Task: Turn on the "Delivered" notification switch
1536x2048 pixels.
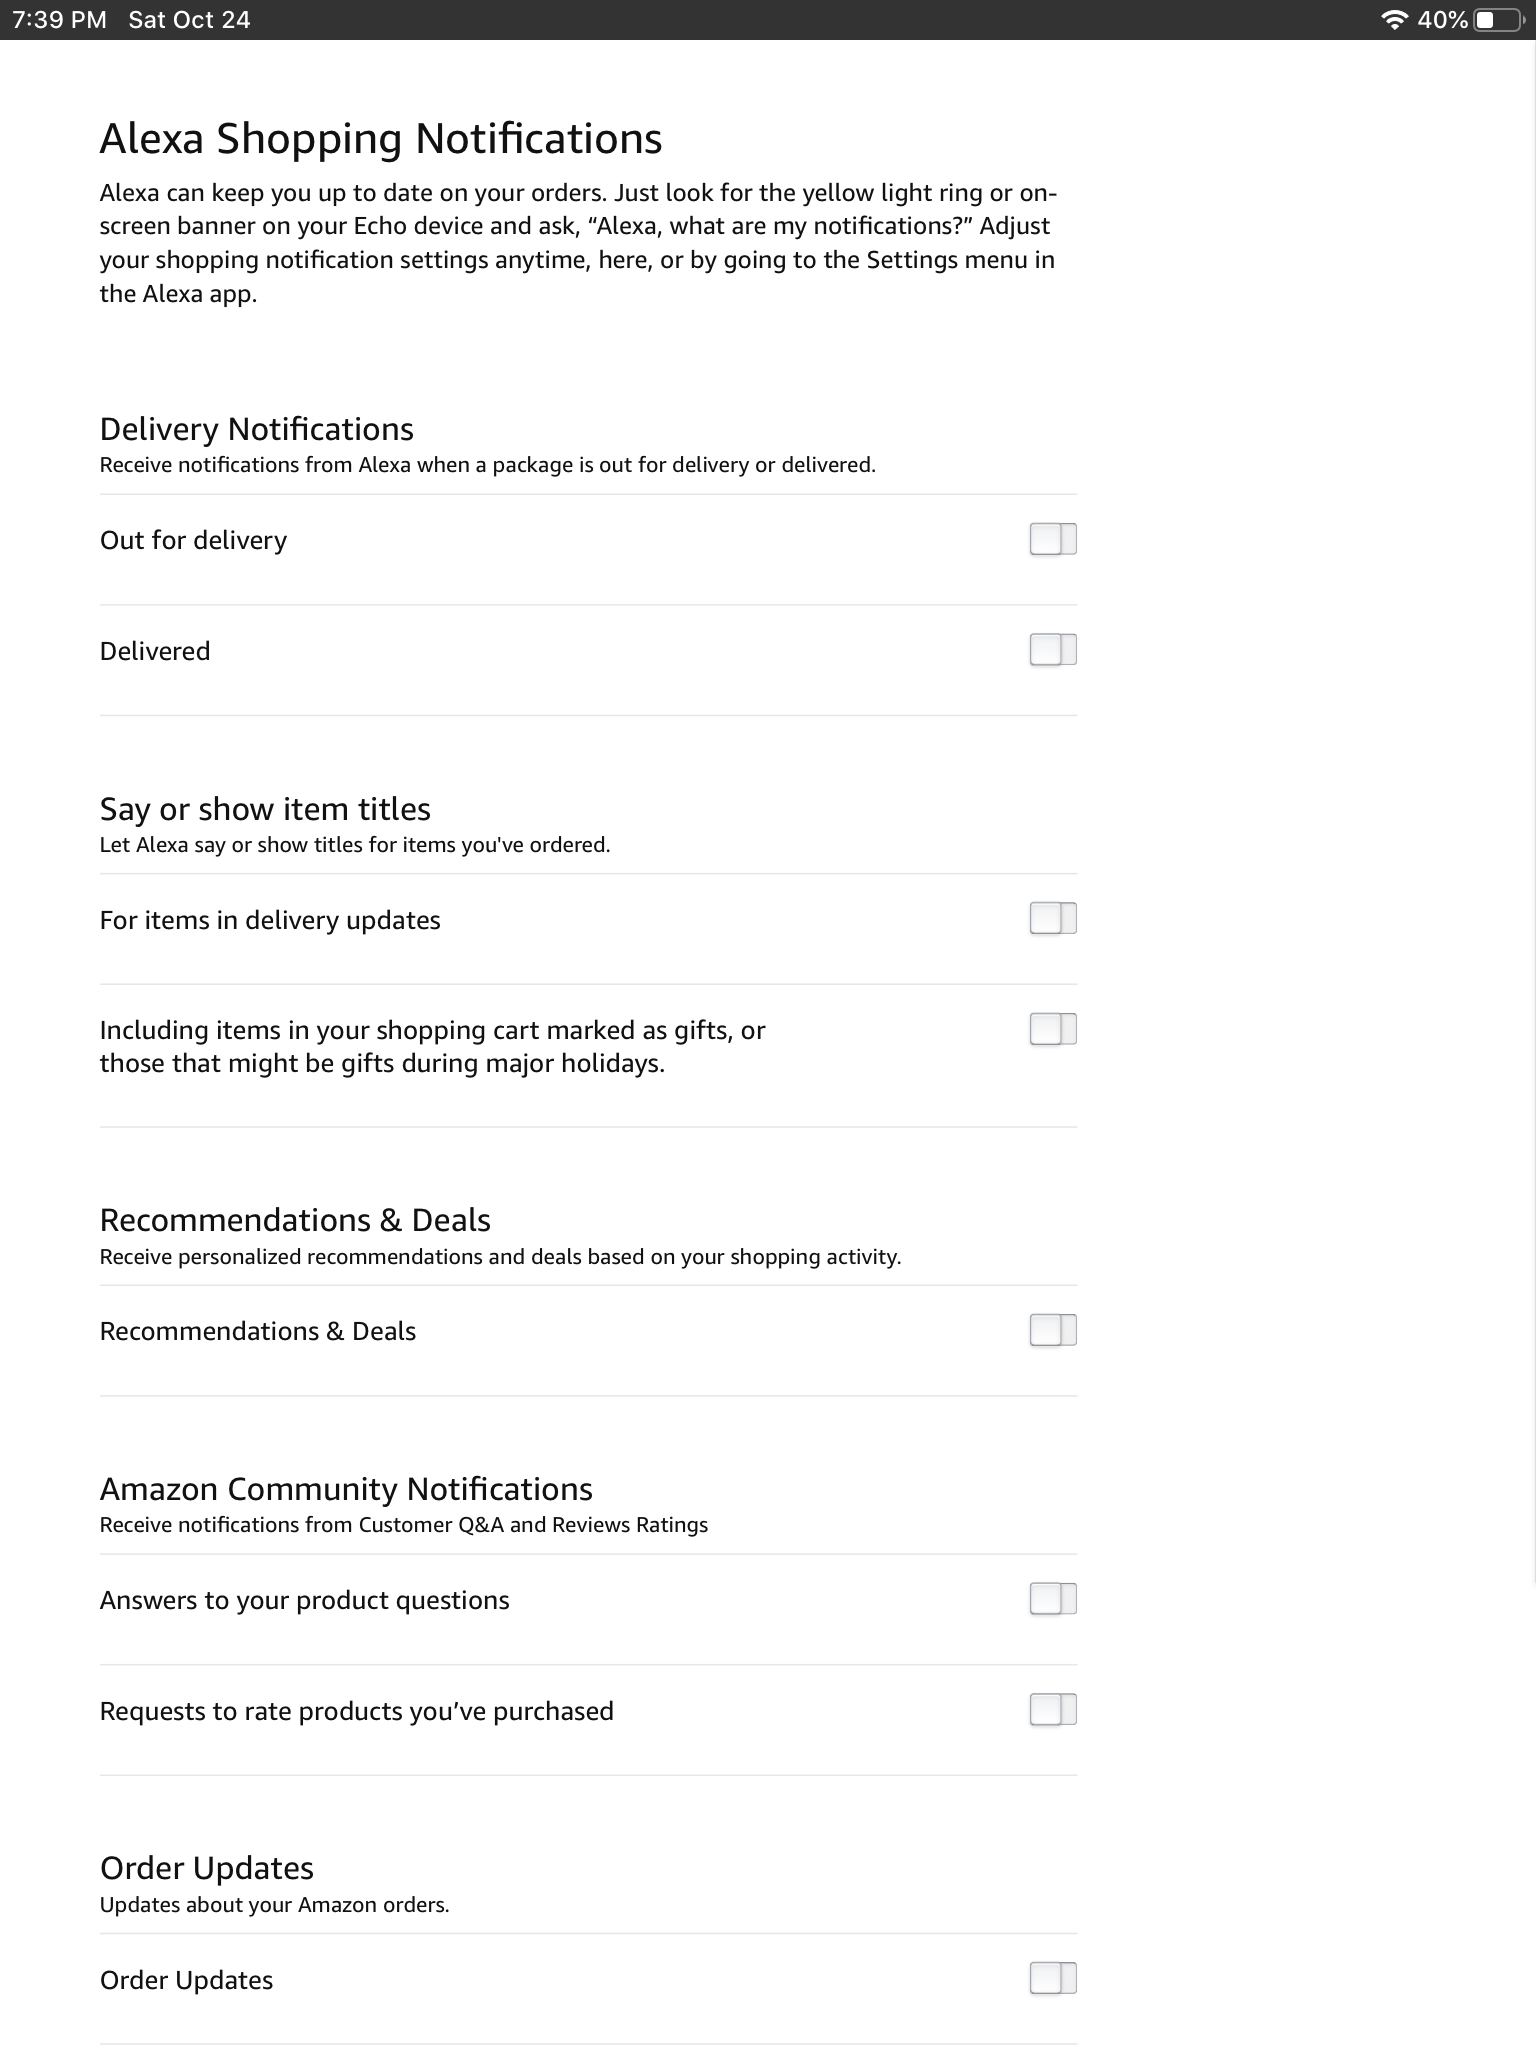Action: tap(1052, 650)
